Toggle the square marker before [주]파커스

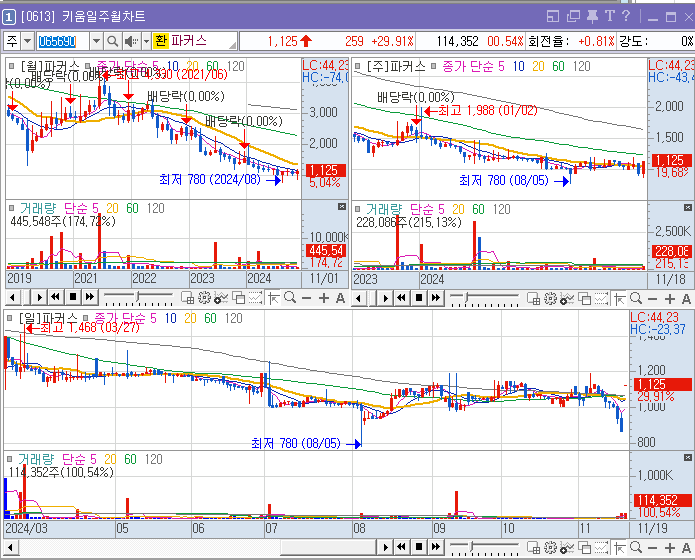358,67
